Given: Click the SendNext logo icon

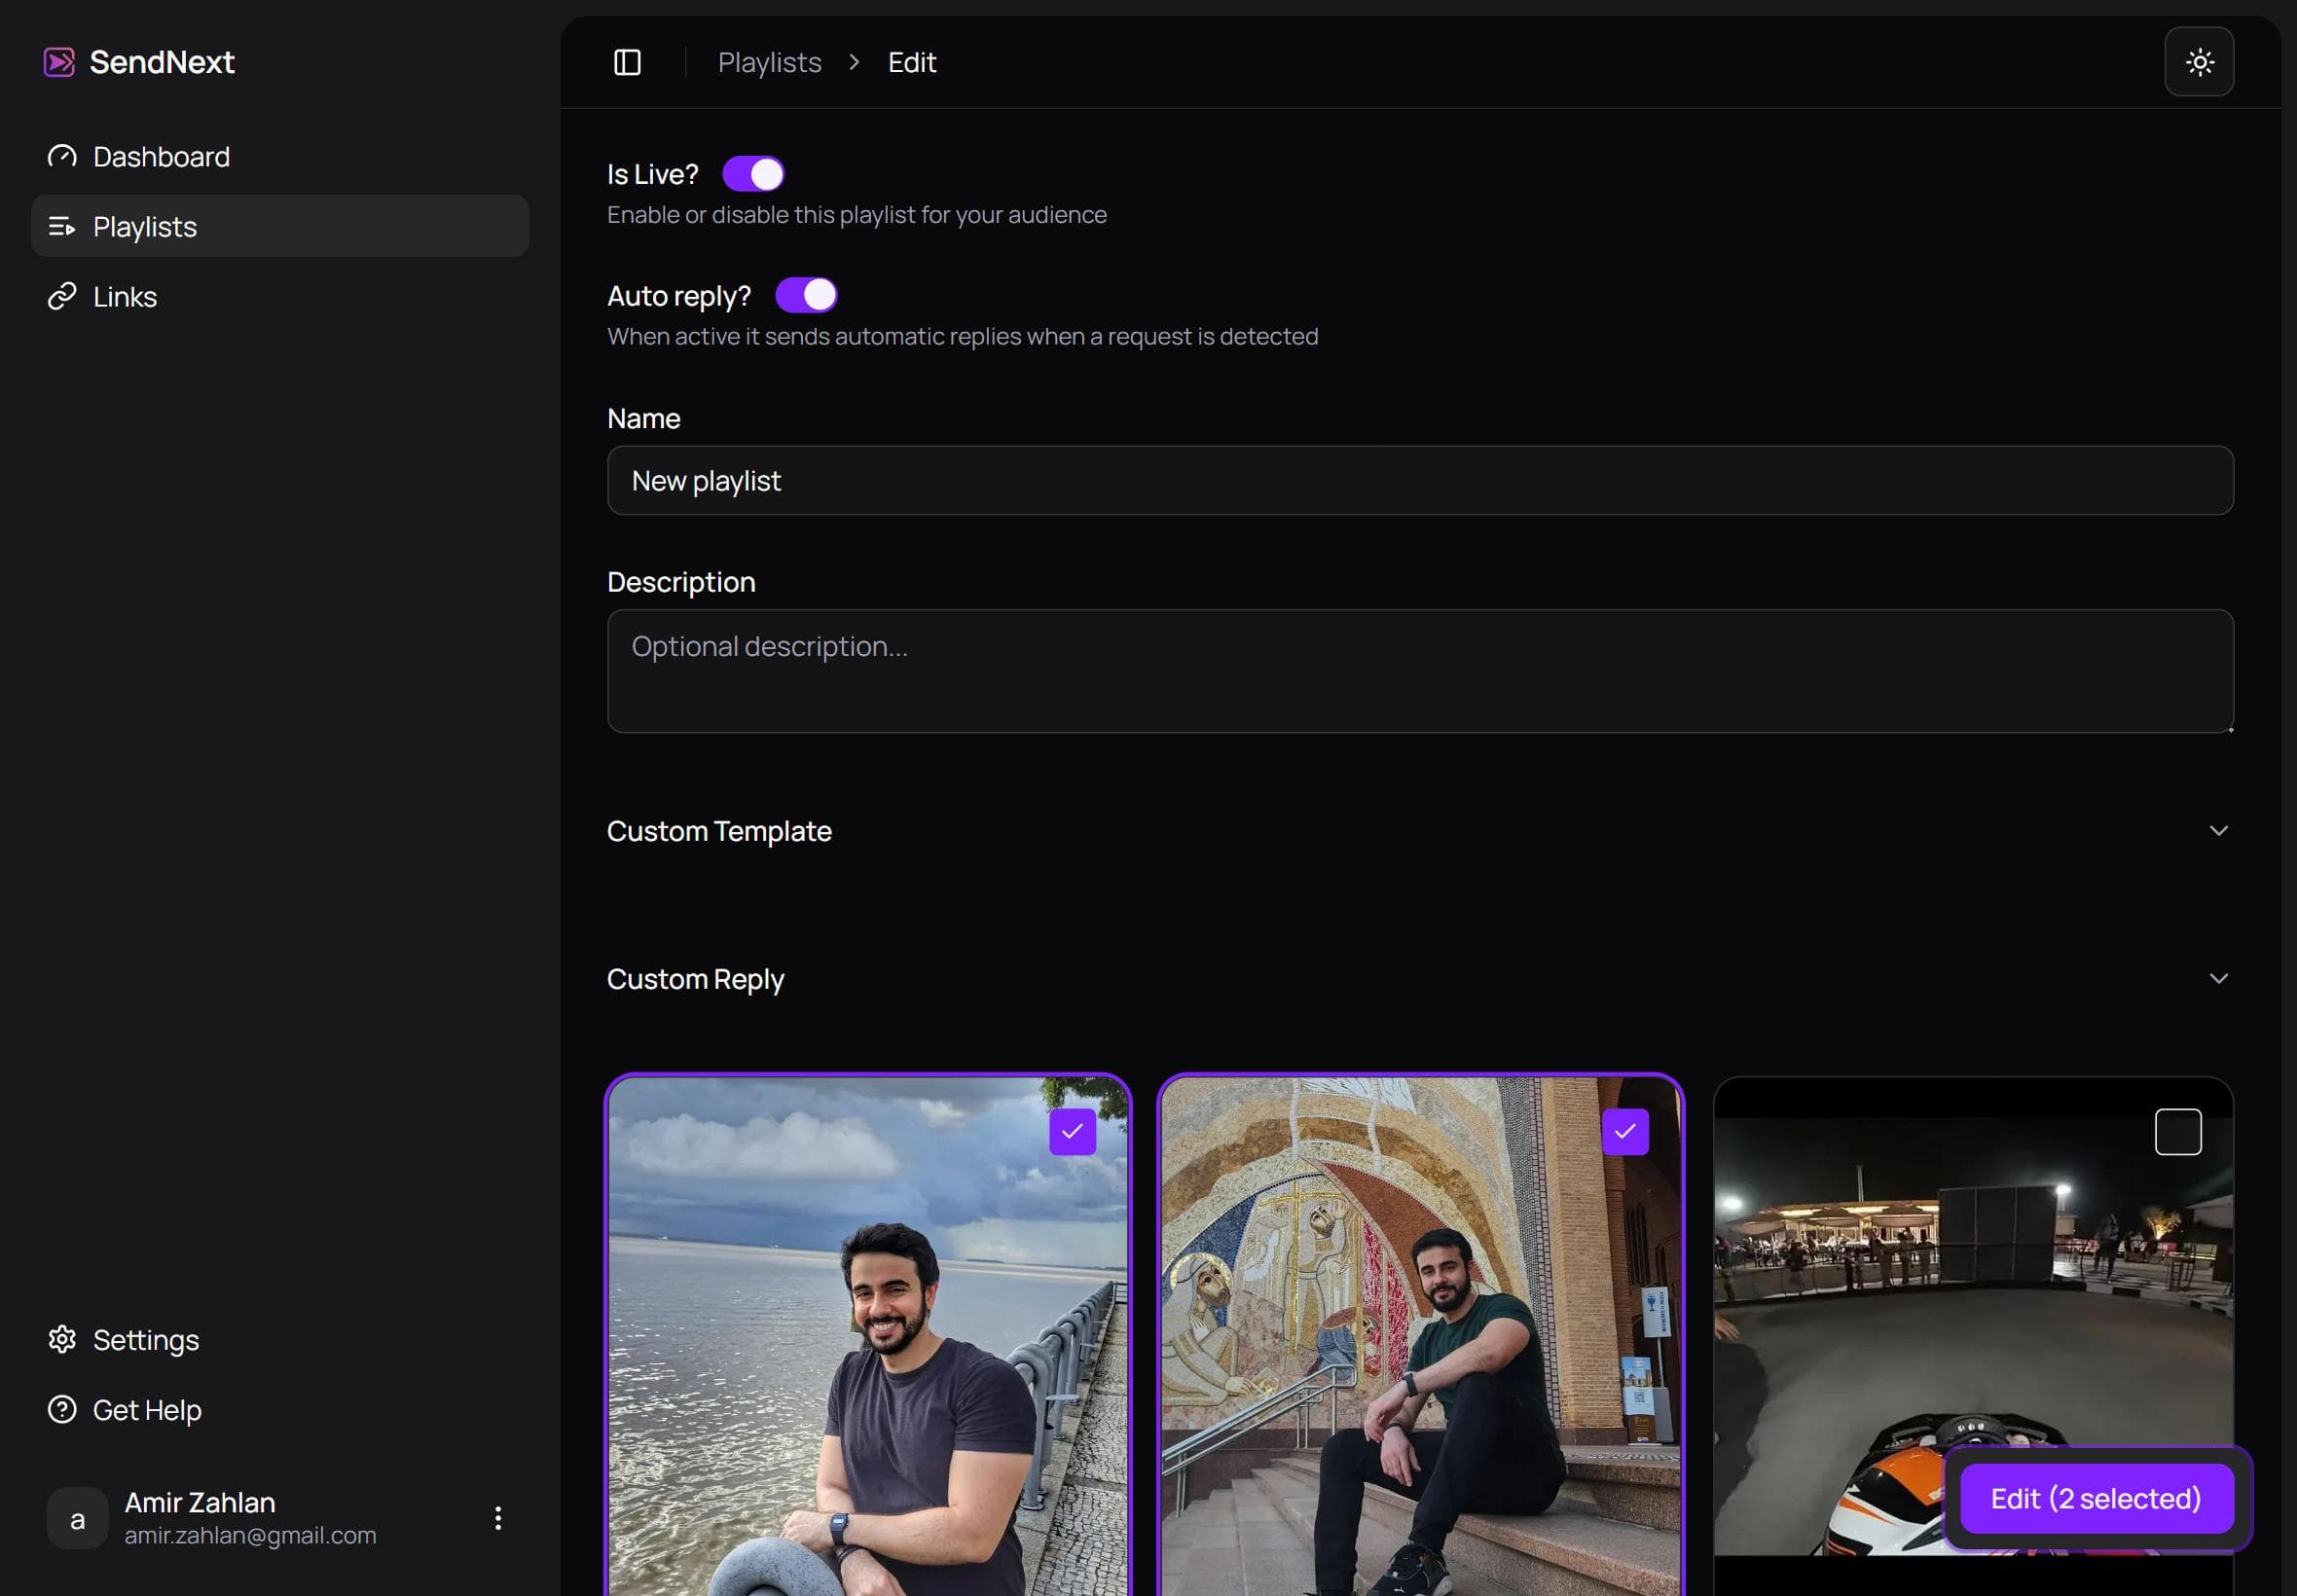Looking at the screenshot, I should [x=59, y=62].
